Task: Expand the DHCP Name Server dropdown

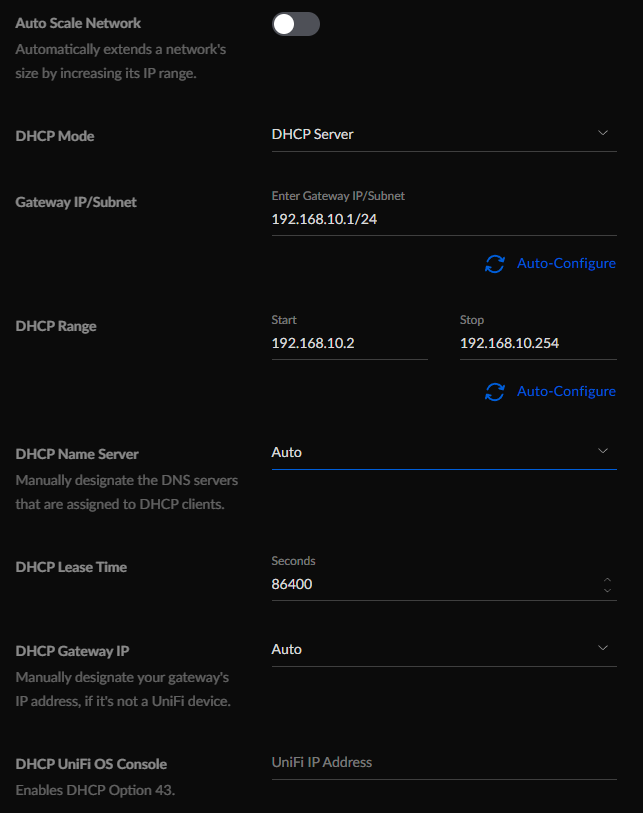Action: click(444, 453)
